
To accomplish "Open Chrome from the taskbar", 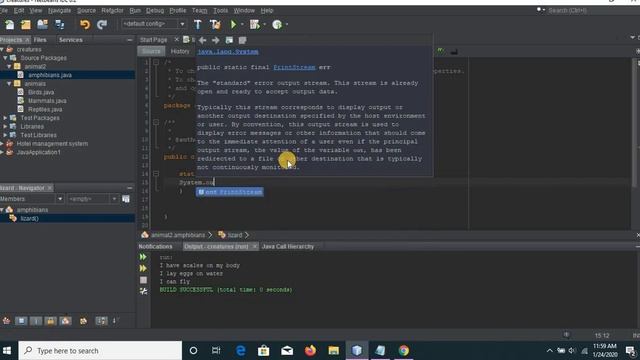I will tap(404, 351).
